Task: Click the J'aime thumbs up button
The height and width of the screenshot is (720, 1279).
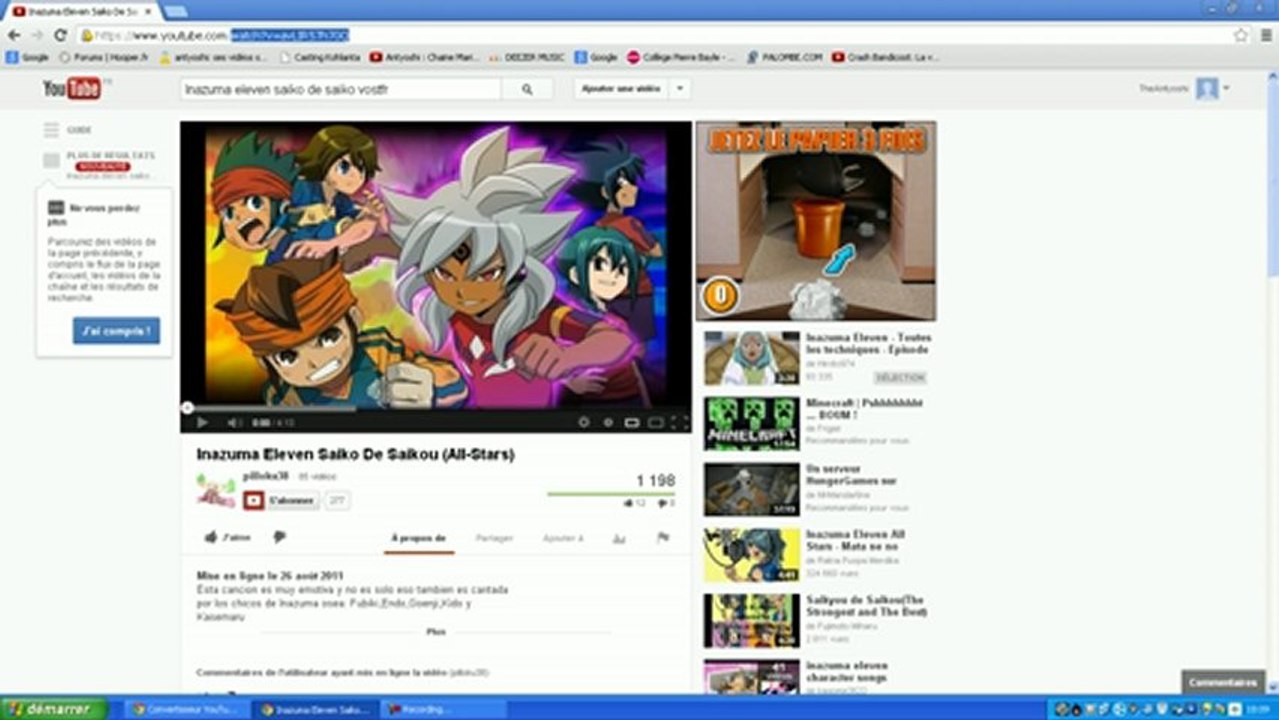Action: tap(228, 537)
